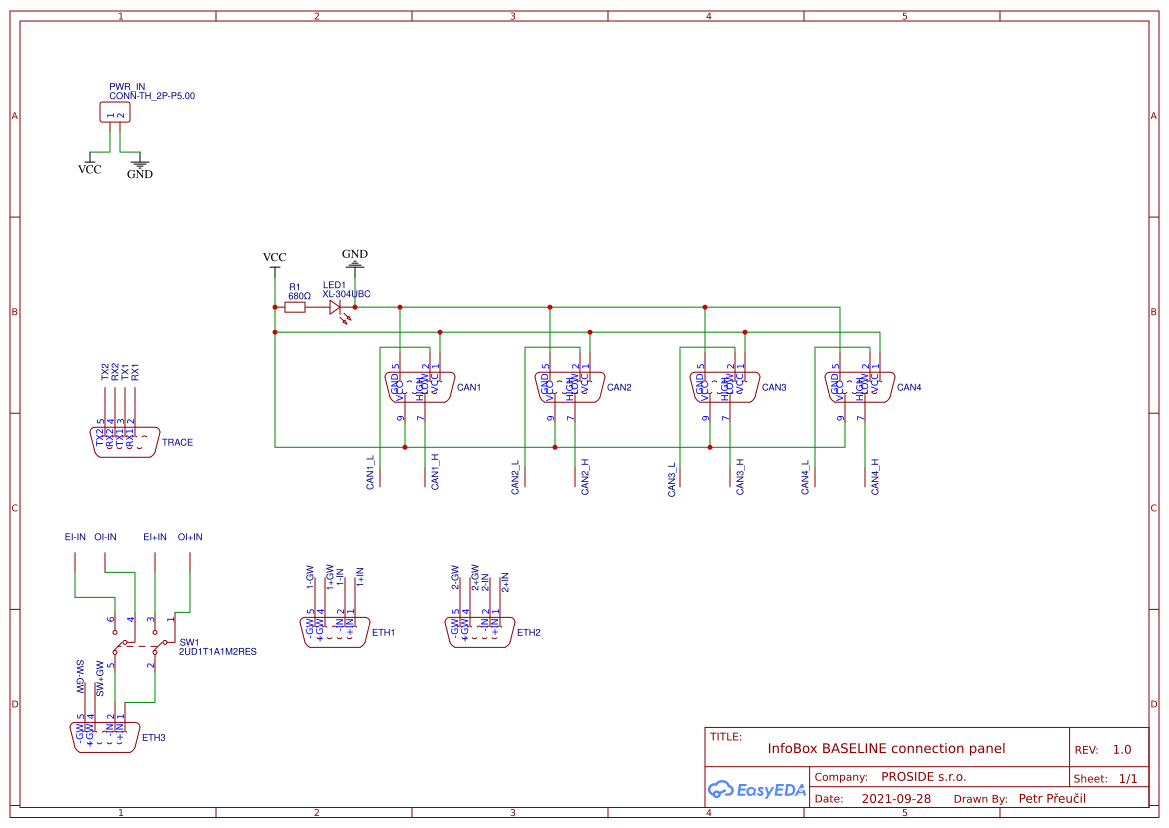Viewport: 1169px width, 828px height.
Task: Click the PROSIDE s.r.o. company name
Action: point(925,776)
